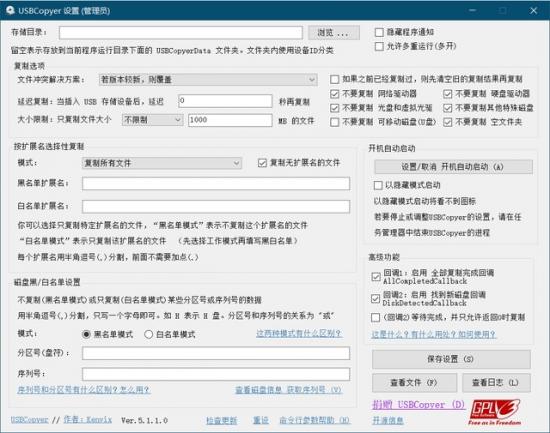This screenshot has height=433, width=550.
Task: Uncheck 不要复制 硬盘驱动器
Action: (x=447, y=94)
